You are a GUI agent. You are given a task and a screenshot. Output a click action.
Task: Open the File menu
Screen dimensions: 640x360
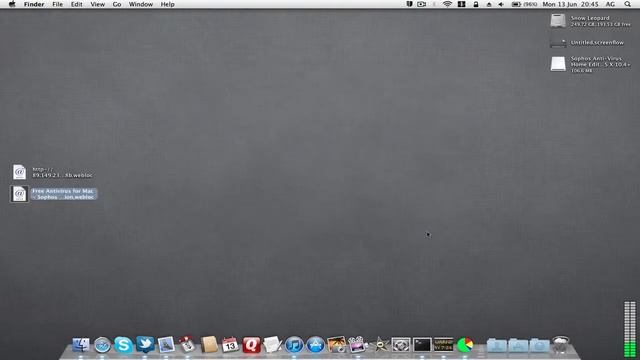click(58, 4)
